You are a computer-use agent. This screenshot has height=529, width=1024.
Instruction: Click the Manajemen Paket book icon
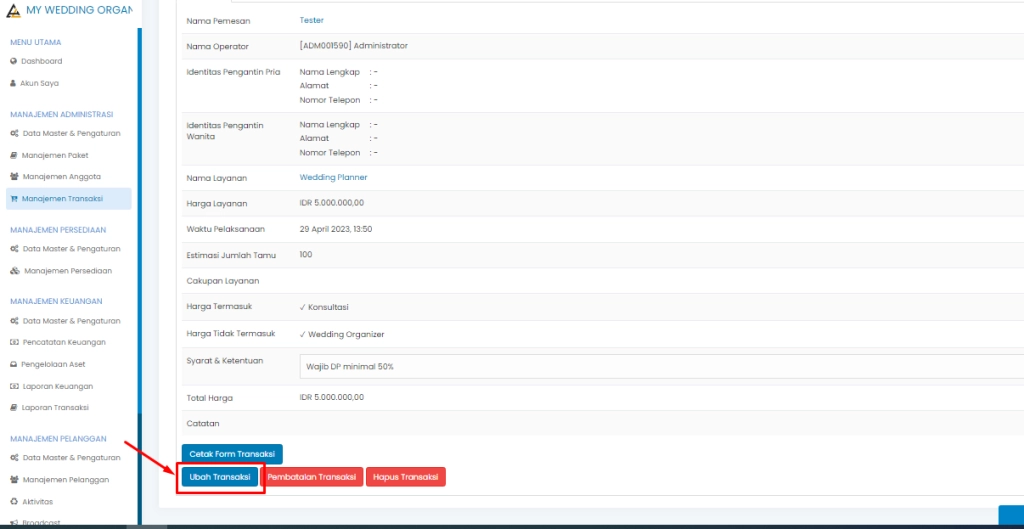point(14,155)
